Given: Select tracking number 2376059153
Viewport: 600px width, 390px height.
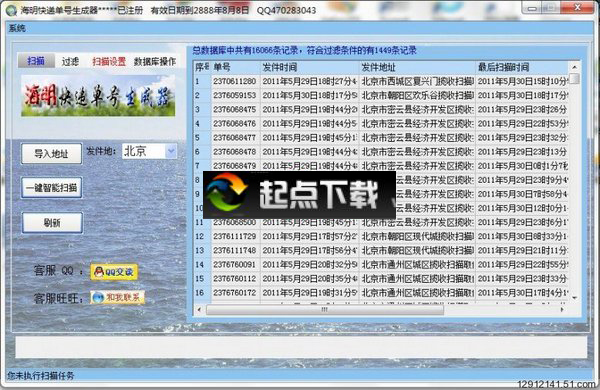Looking at the screenshot, I should coord(235,95).
